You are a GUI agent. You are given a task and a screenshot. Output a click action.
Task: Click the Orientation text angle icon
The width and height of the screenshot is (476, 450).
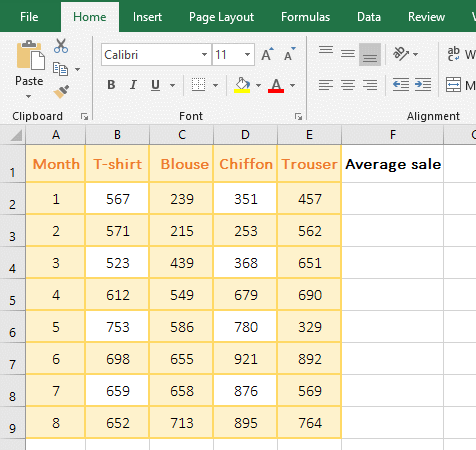[x=401, y=53]
